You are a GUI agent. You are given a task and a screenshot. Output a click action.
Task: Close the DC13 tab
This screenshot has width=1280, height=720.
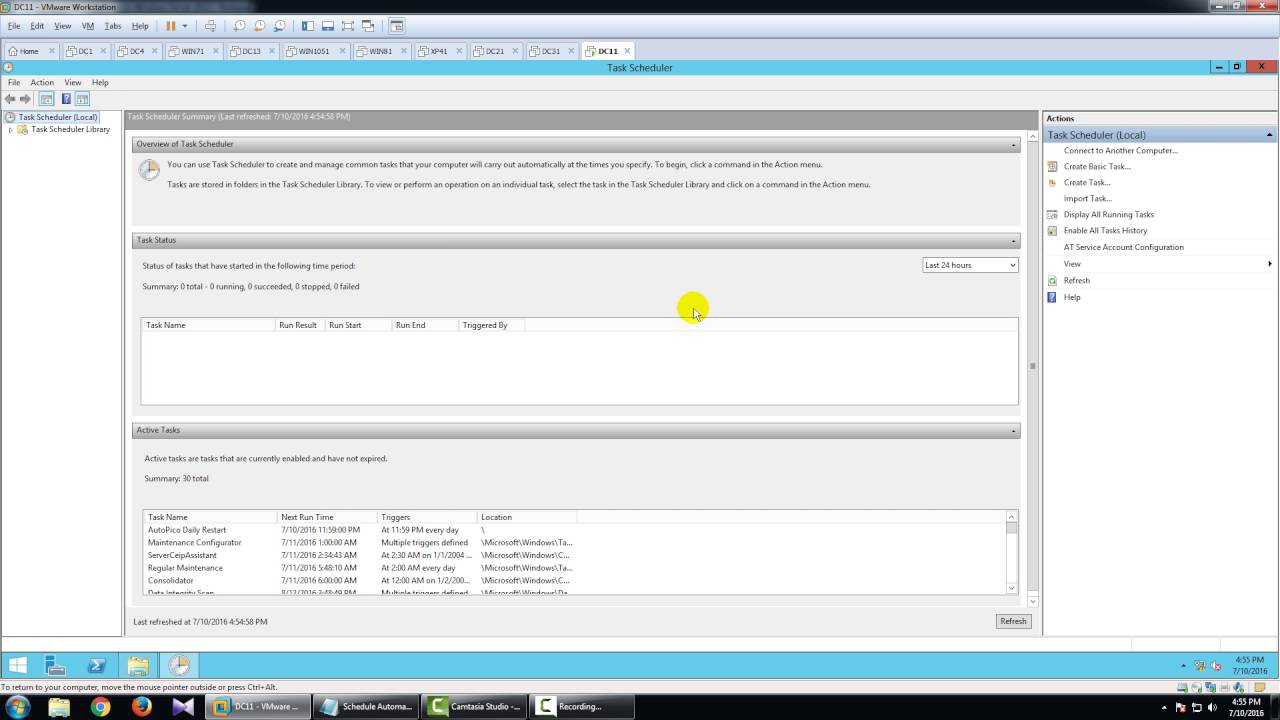(x=272, y=51)
